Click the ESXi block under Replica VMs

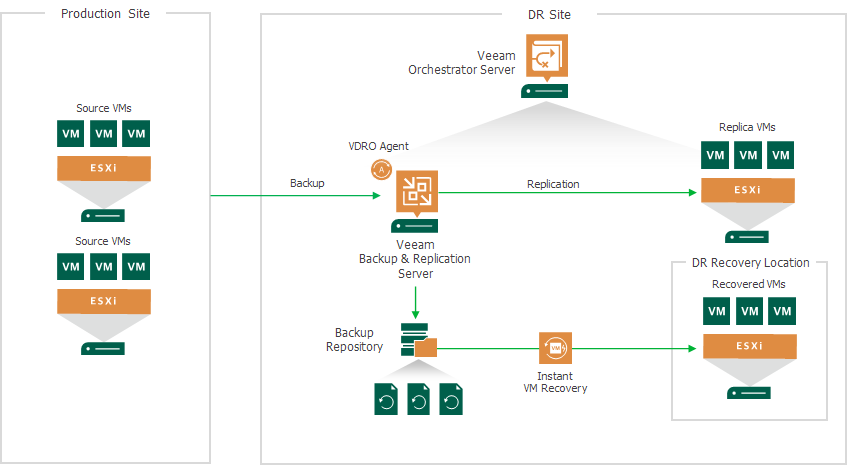pyautogui.click(x=748, y=190)
